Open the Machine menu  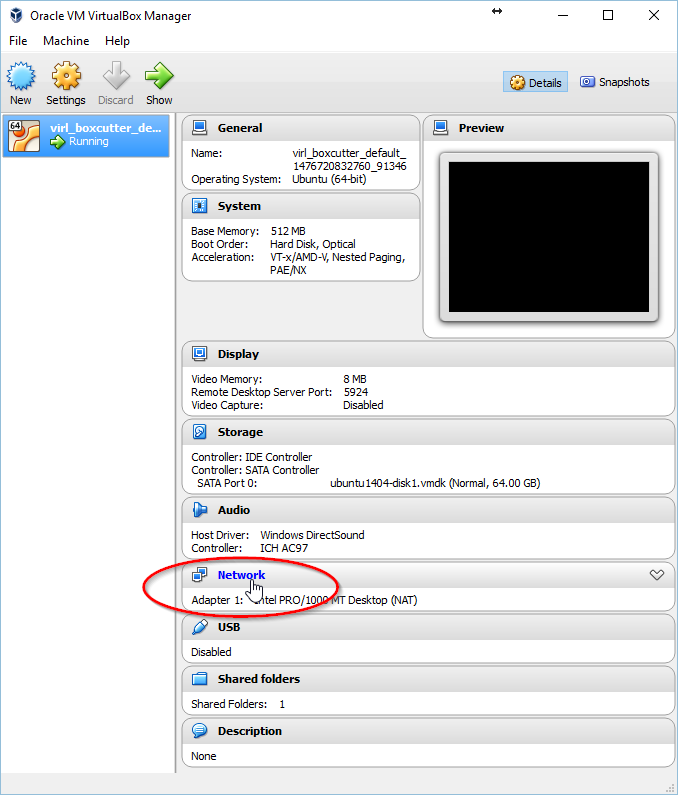point(66,41)
